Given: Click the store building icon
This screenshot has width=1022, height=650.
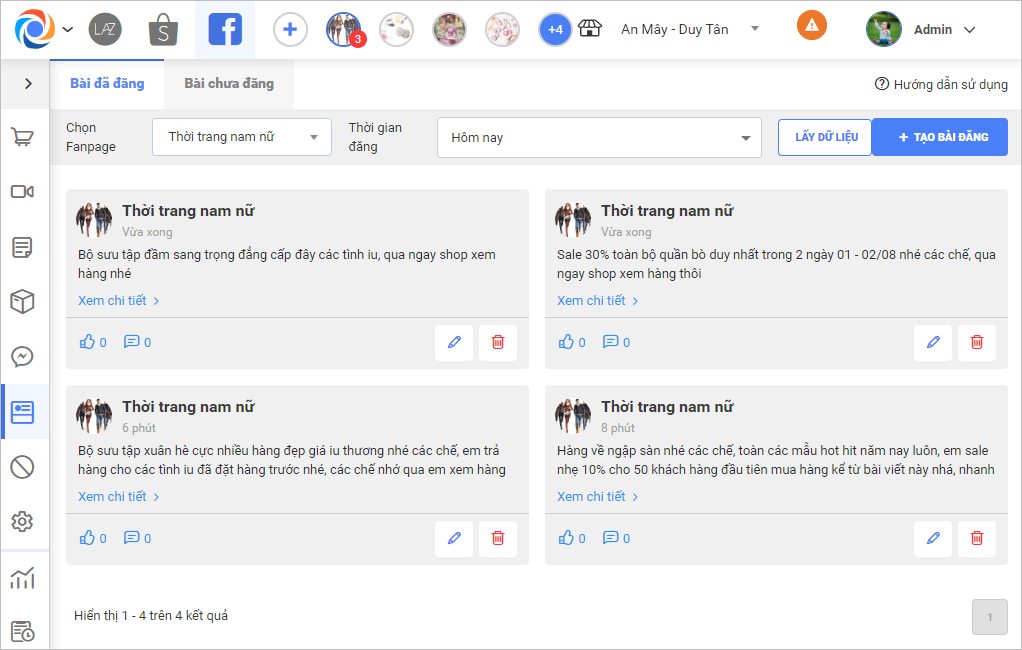Looking at the screenshot, I should point(589,29).
